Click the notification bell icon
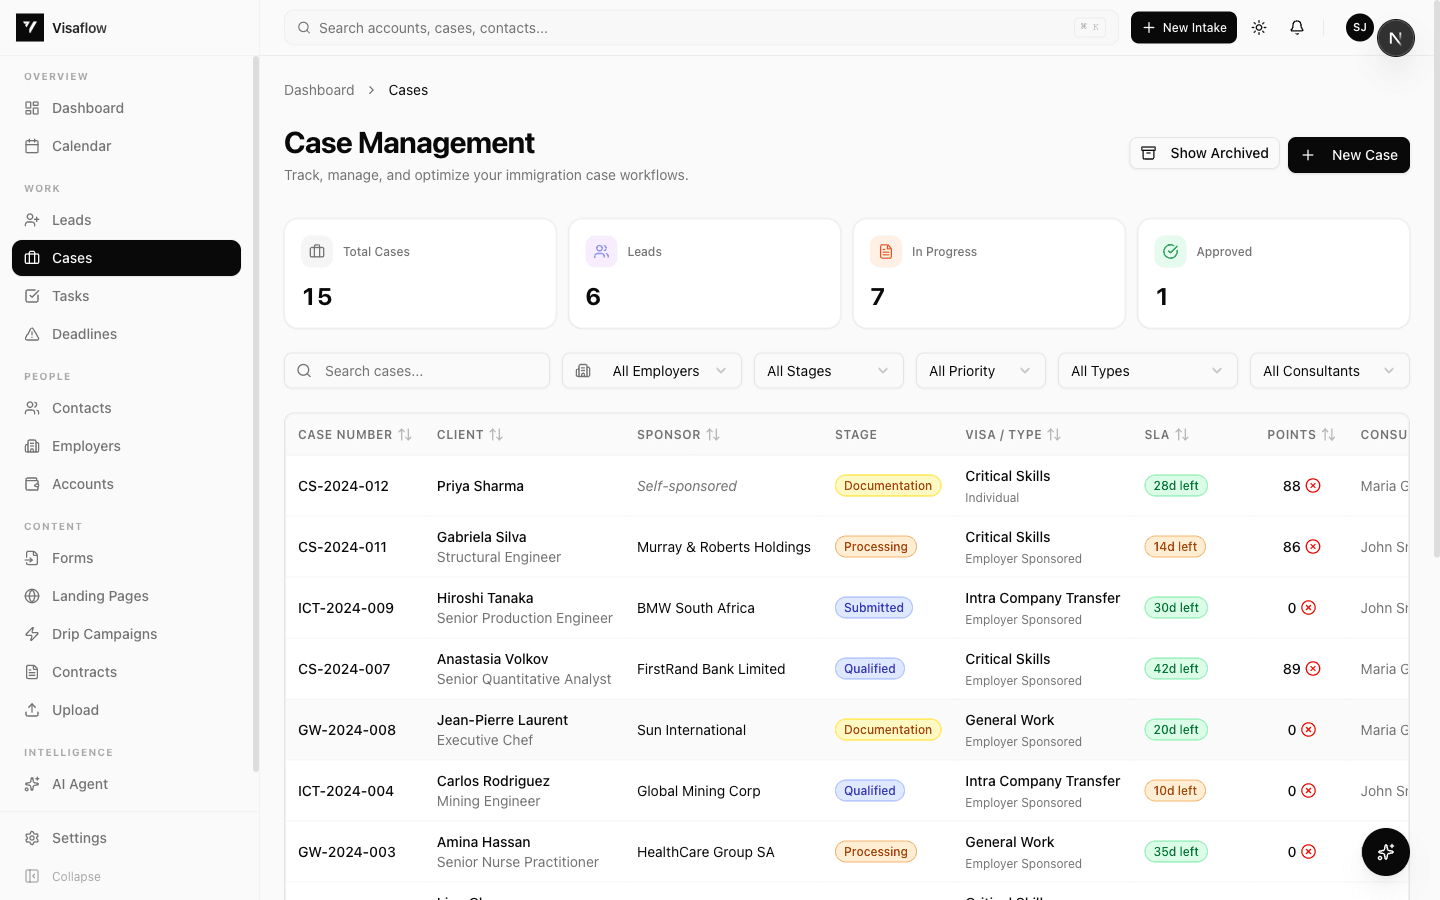The height and width of the screenshot is (900, 1440). point(1297,27)
